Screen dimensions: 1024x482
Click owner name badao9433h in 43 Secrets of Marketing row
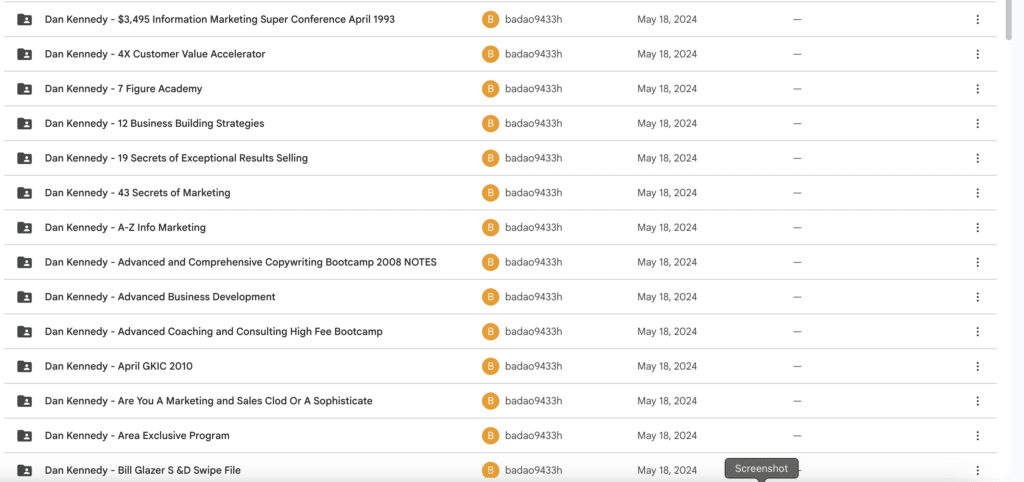pos(534,193)
